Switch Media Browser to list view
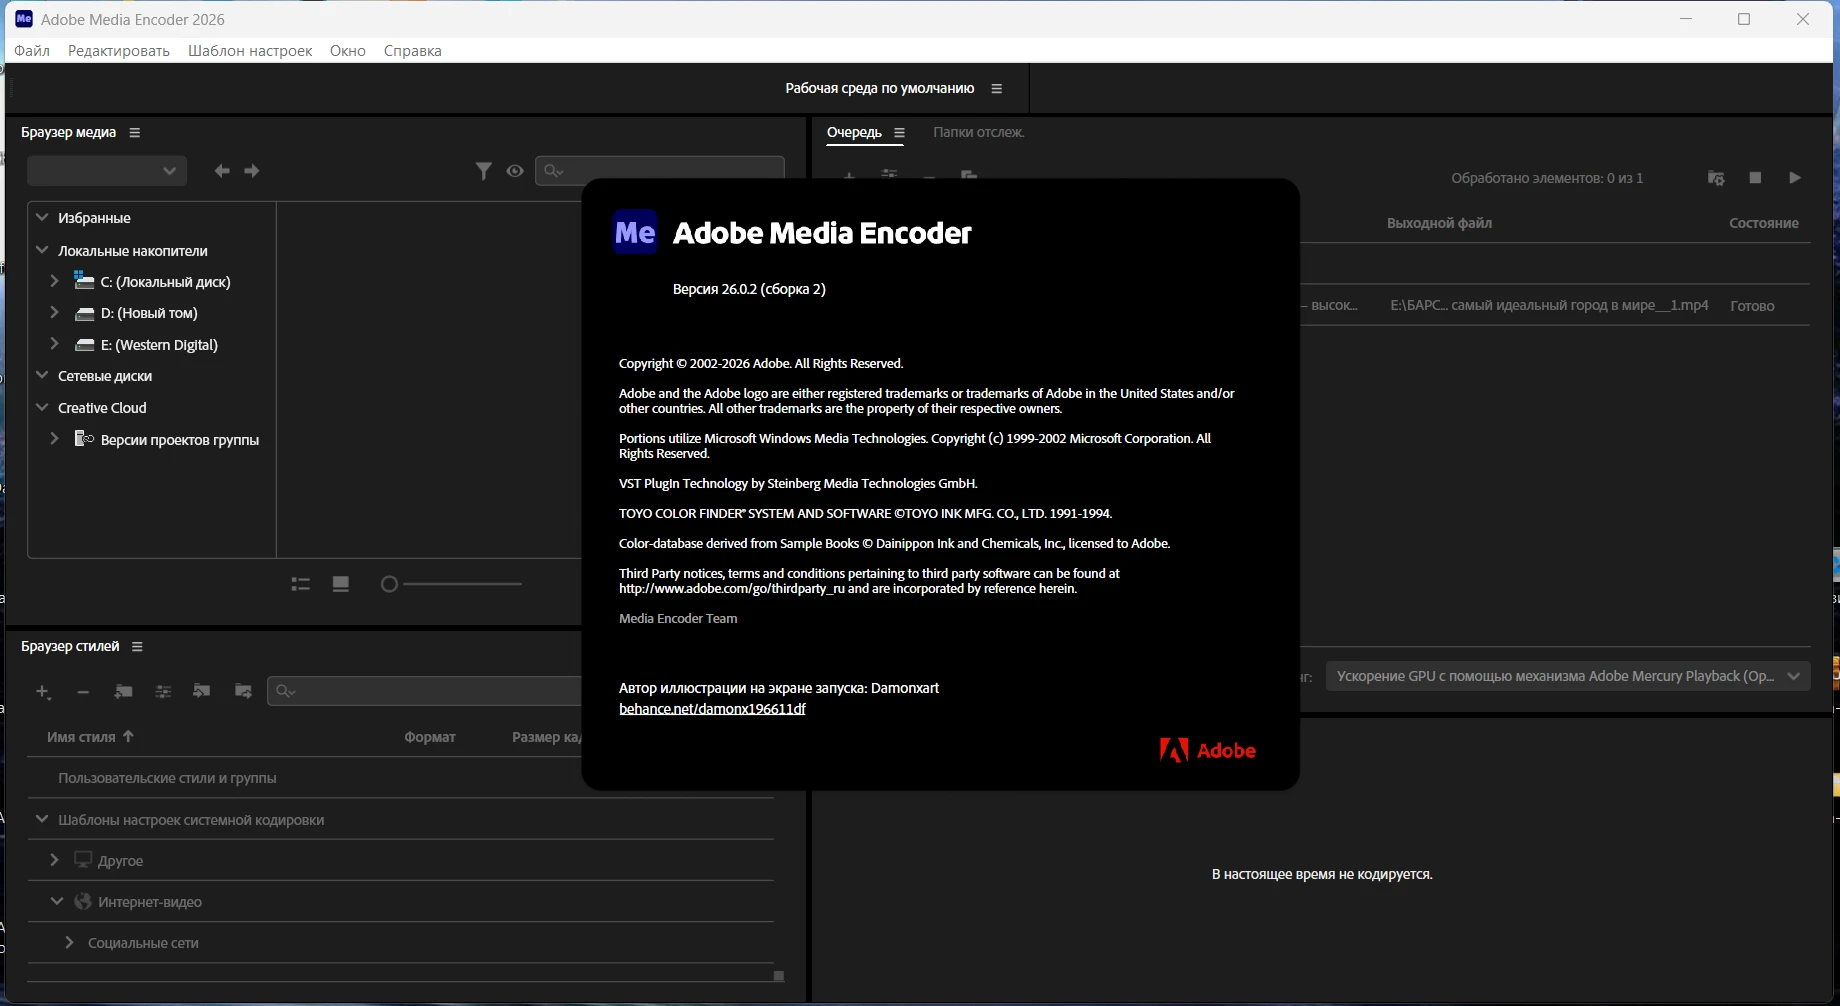The width and height of the screenshot is (1840, 1006). (300, 584)
